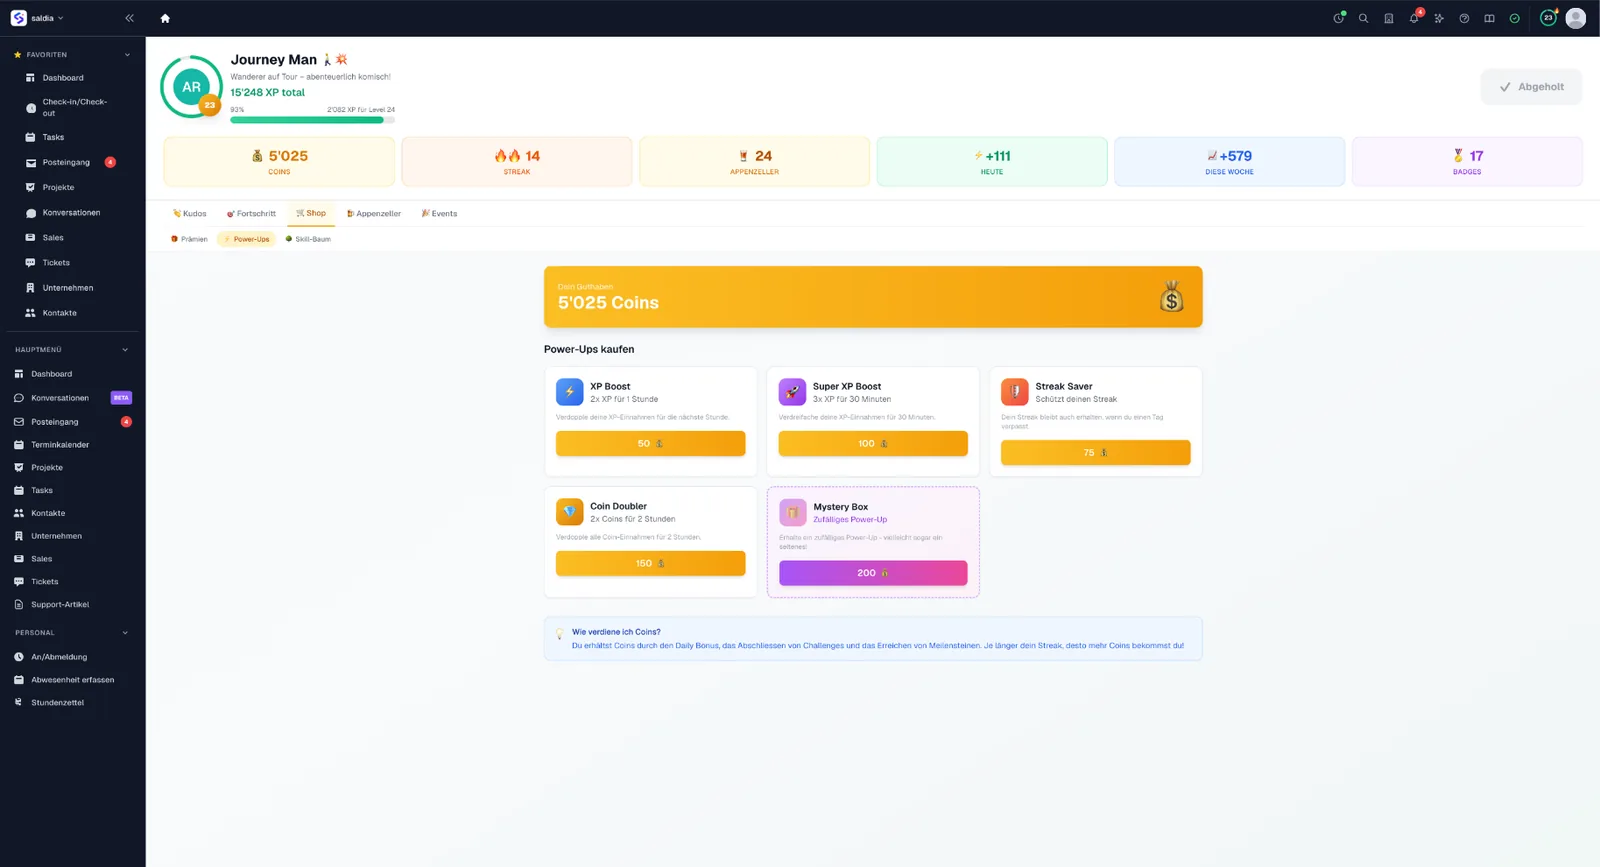Open the 24 Appenzeller stat card

tap(754, 162)
